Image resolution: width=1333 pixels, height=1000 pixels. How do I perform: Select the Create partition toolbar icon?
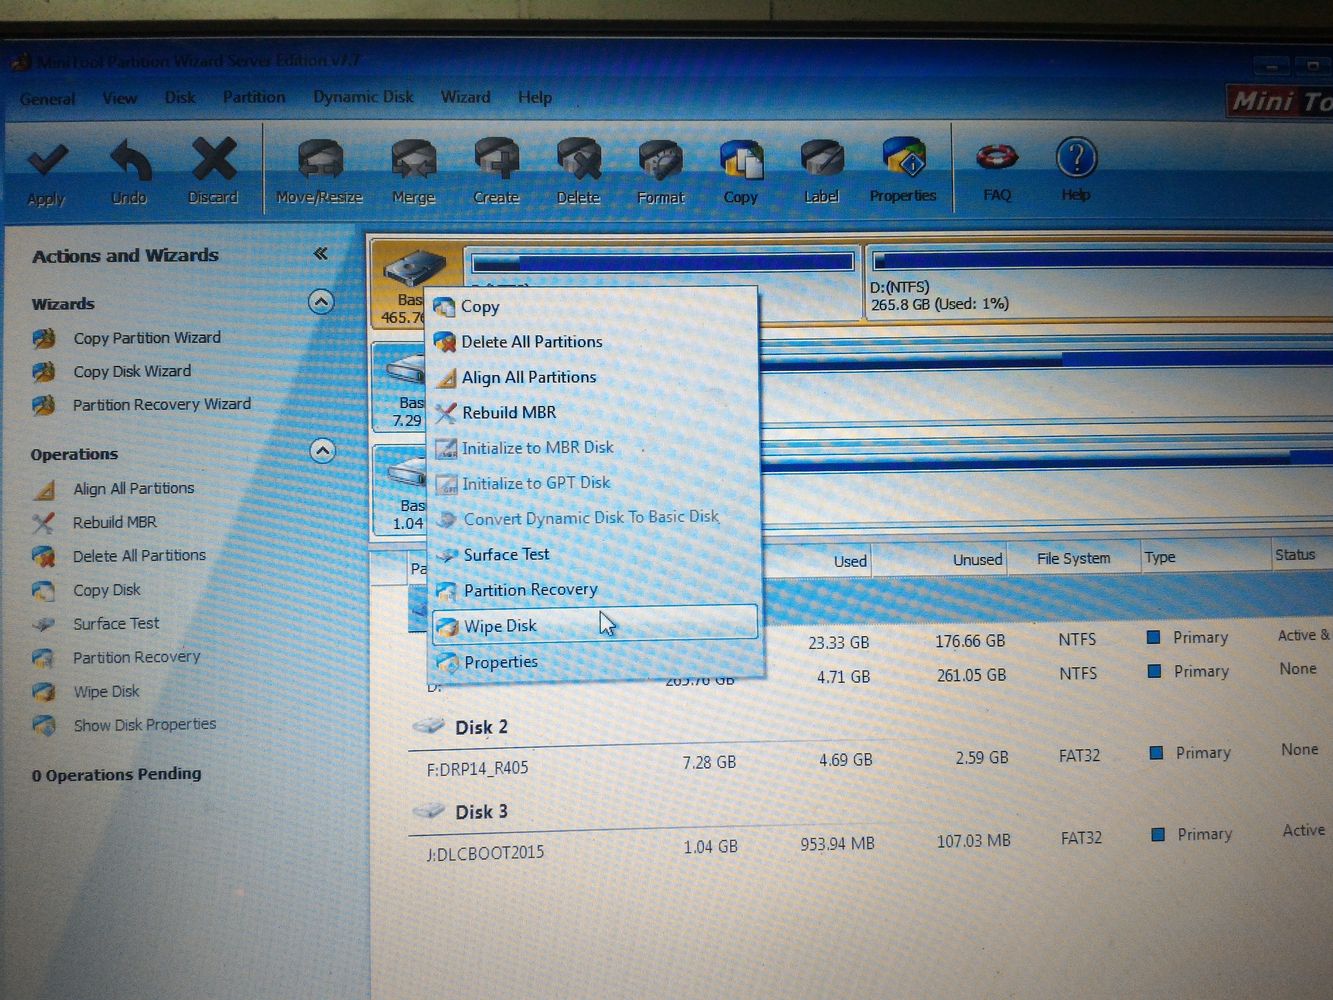(496, 160)
